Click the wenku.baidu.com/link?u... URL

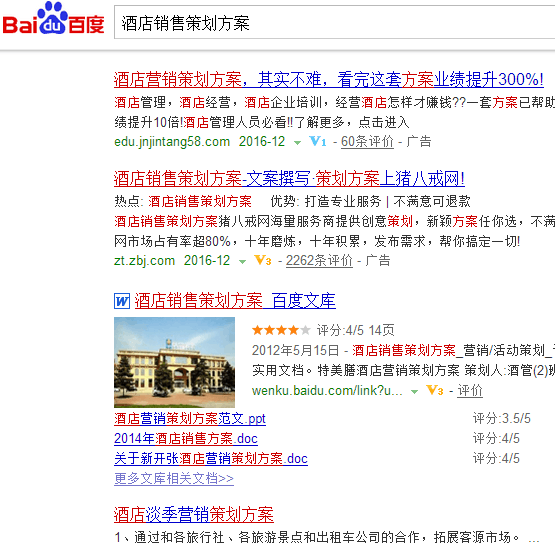pyautogui.click(x=327, y=391)
